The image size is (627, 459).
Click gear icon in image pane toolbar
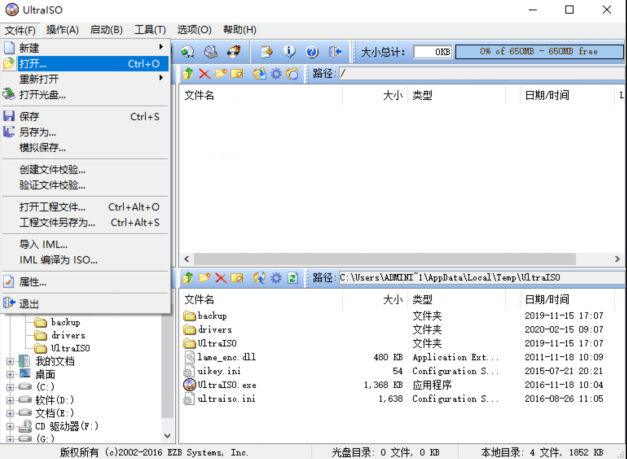pyautogui.click(x=276, y=74)
